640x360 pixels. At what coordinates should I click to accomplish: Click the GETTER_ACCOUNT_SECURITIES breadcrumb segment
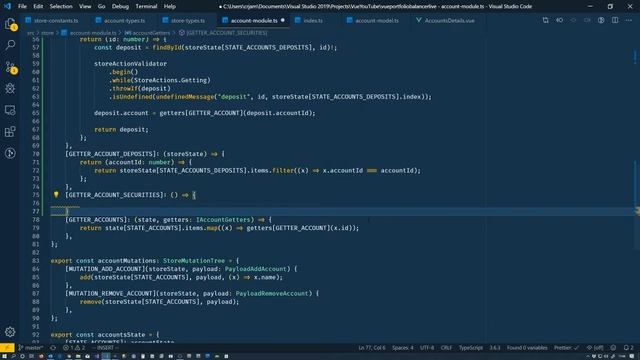click(223, 33)
